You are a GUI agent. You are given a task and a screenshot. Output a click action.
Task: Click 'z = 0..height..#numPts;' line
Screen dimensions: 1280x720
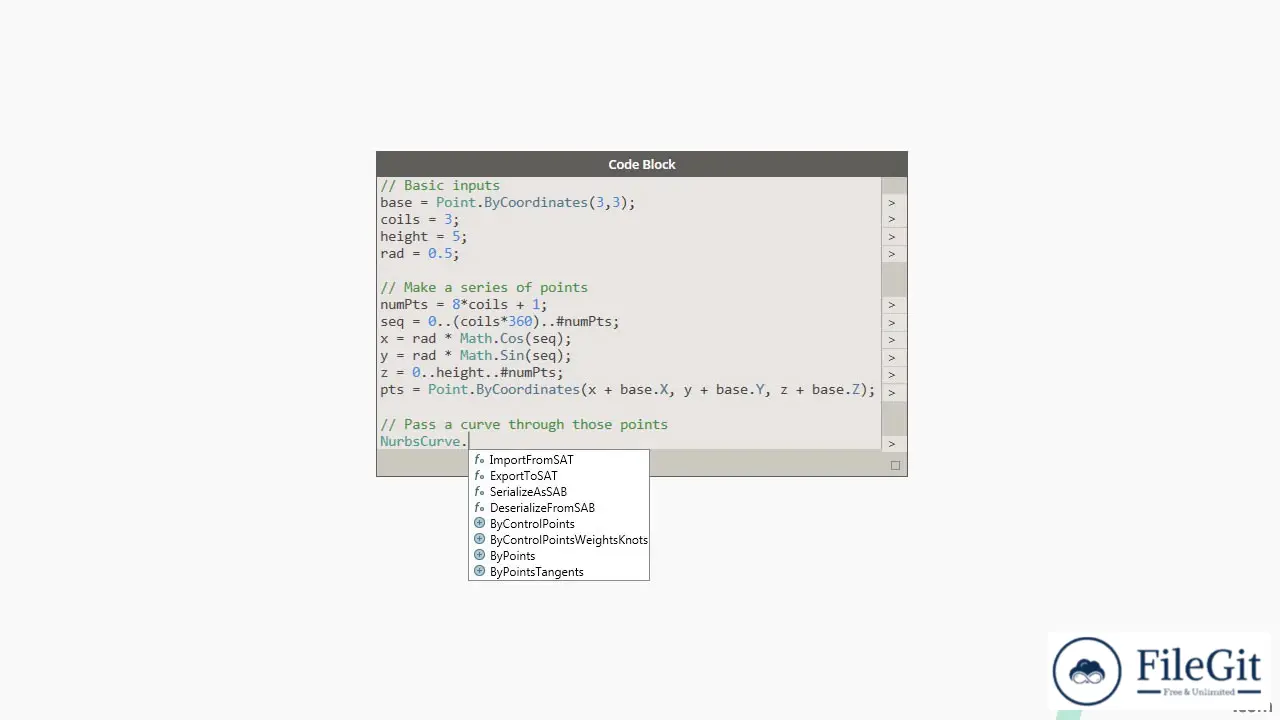pos(472,372)
